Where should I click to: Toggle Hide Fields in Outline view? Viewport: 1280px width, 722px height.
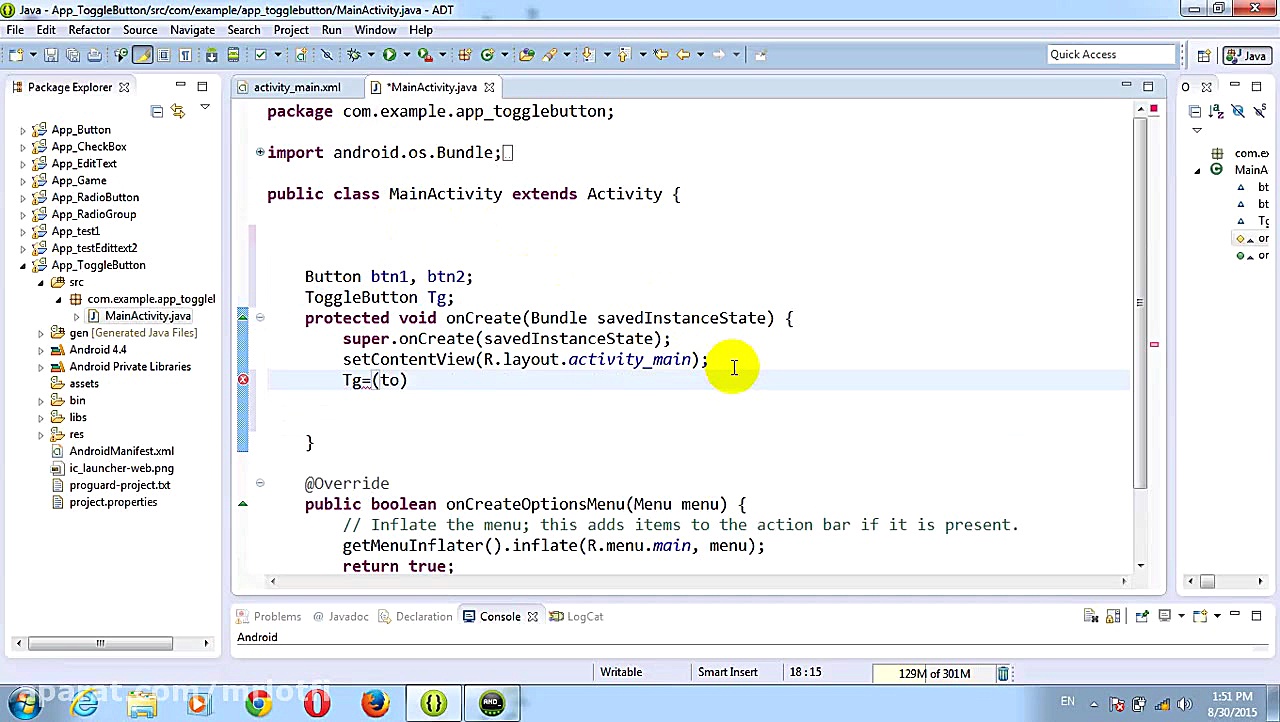click(1238, 111)
